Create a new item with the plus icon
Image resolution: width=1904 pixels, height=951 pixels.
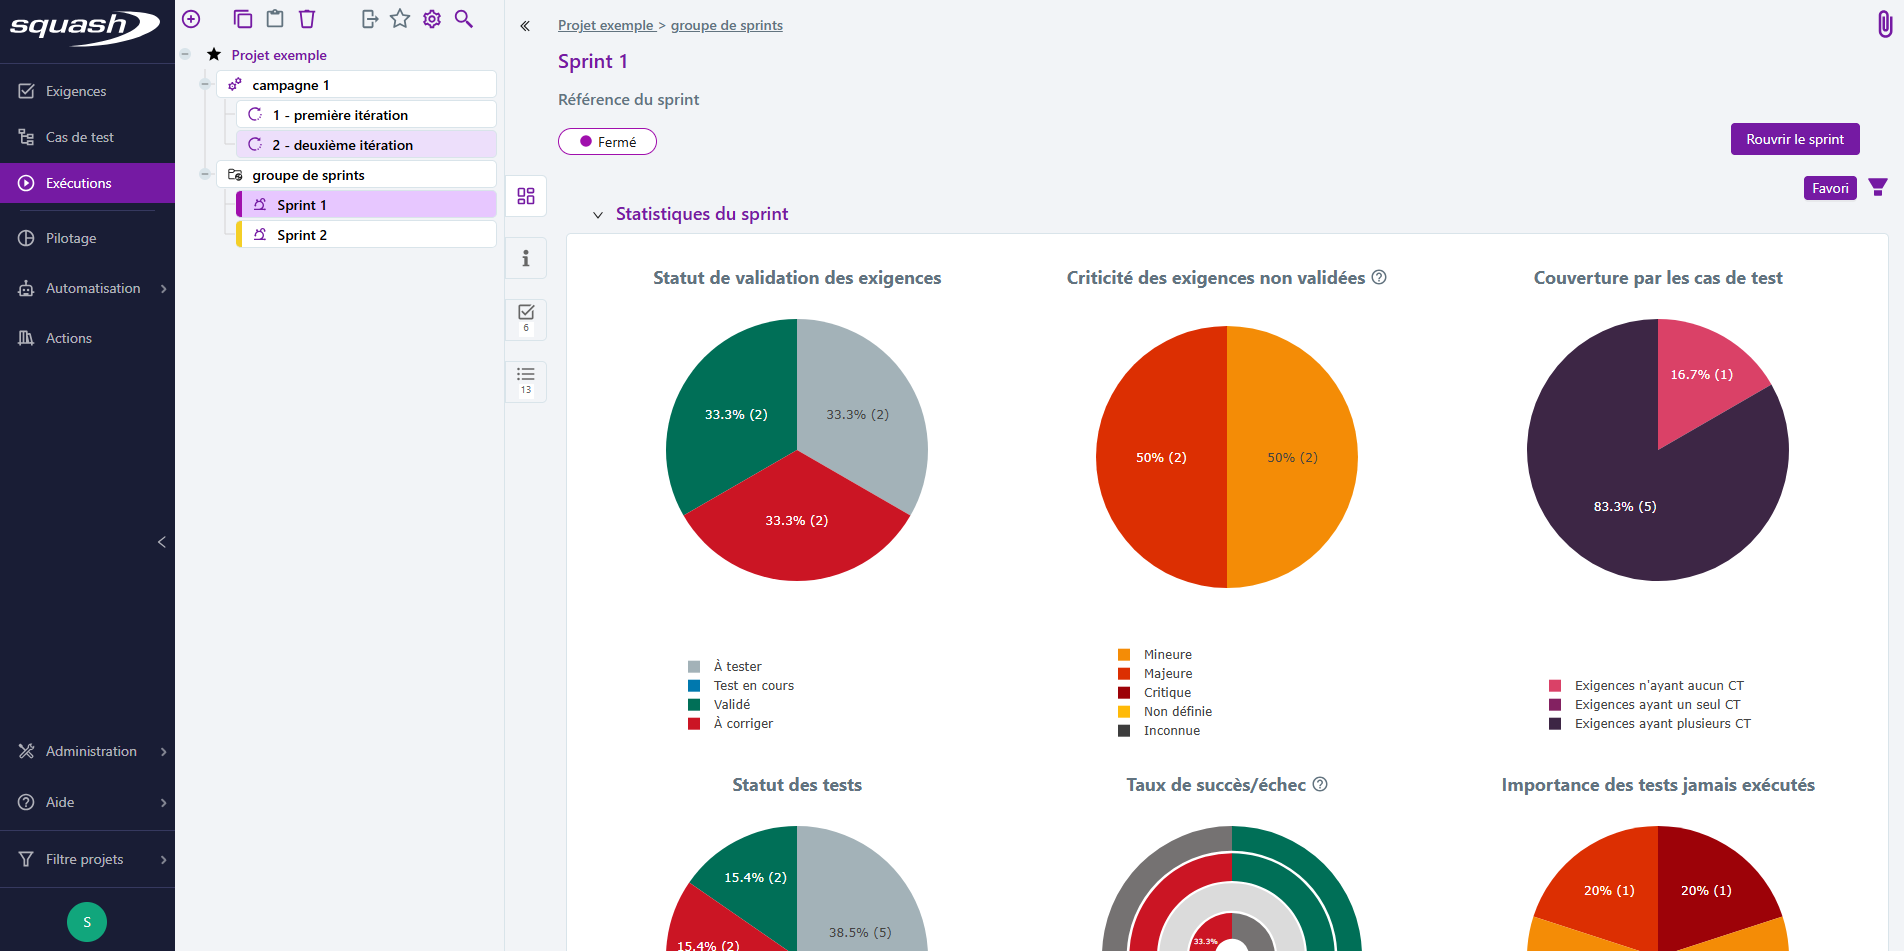[x=190, y=18]
